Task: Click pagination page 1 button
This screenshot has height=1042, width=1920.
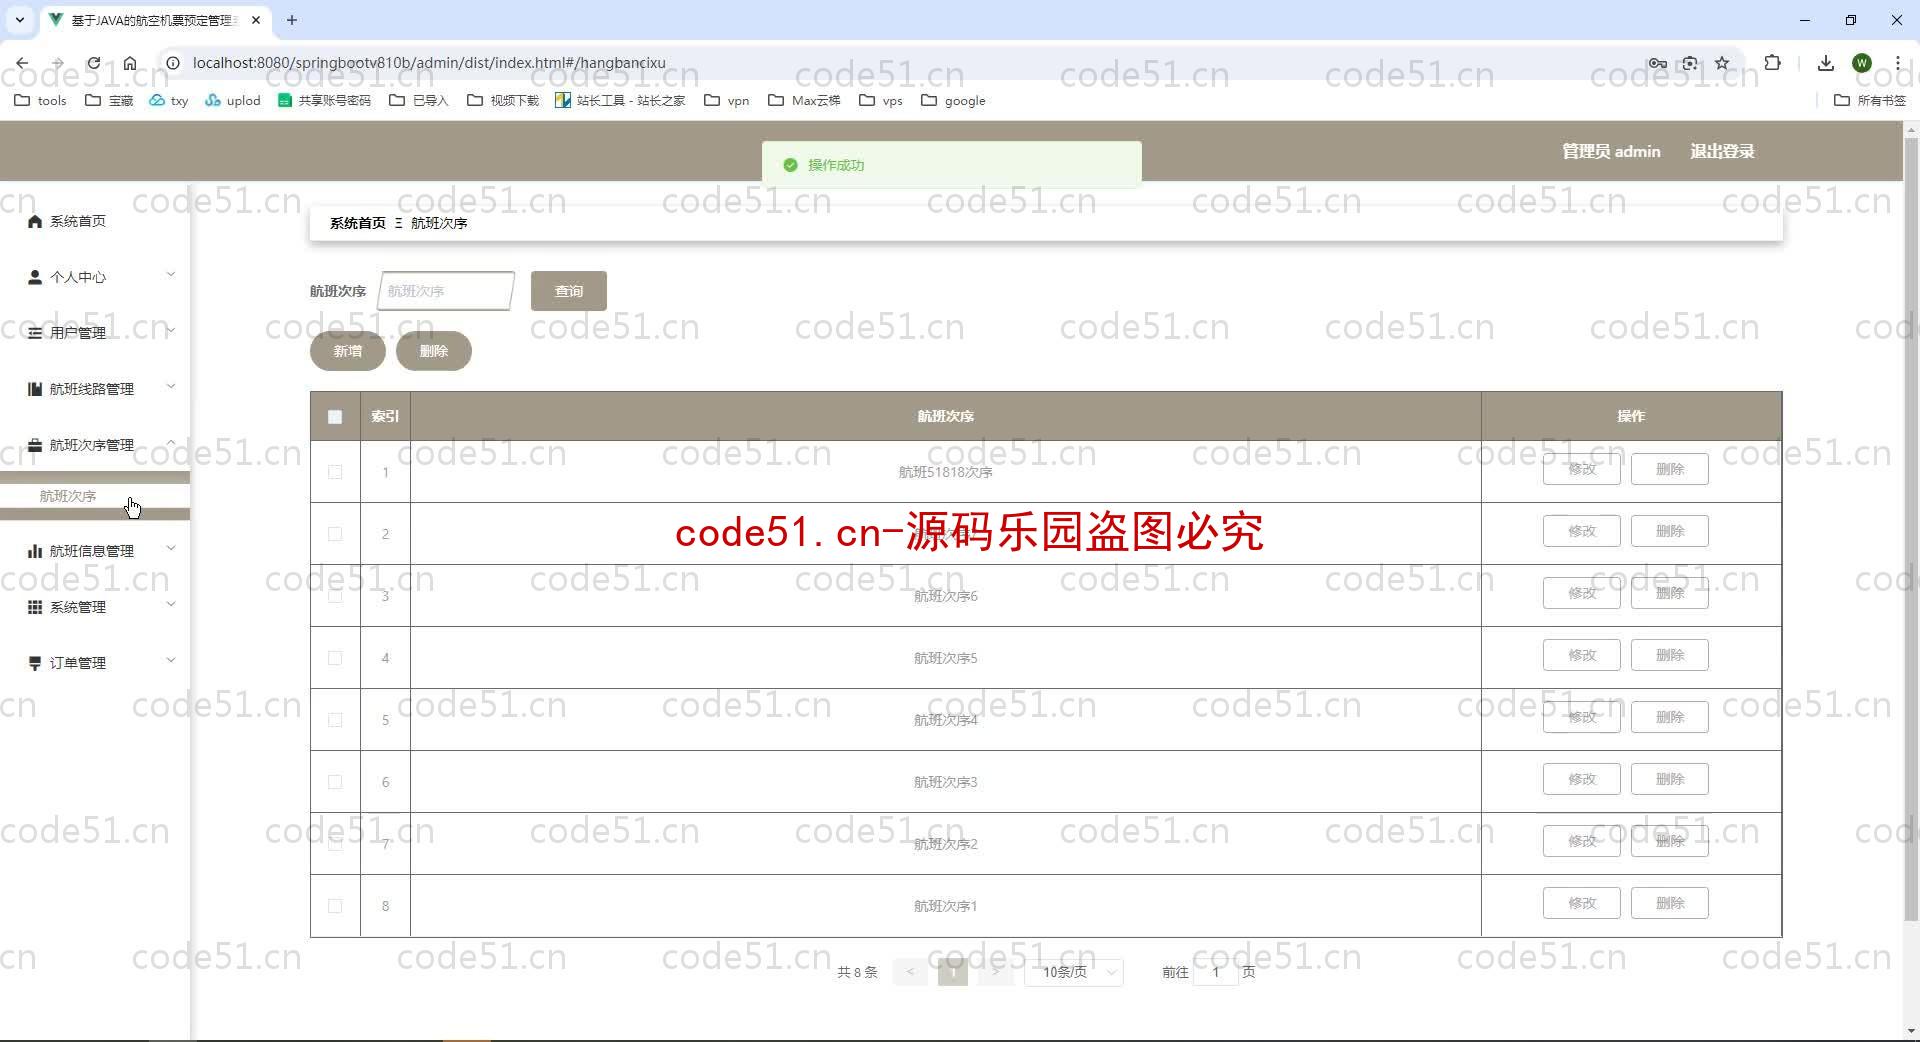Action: coord(953,972)
